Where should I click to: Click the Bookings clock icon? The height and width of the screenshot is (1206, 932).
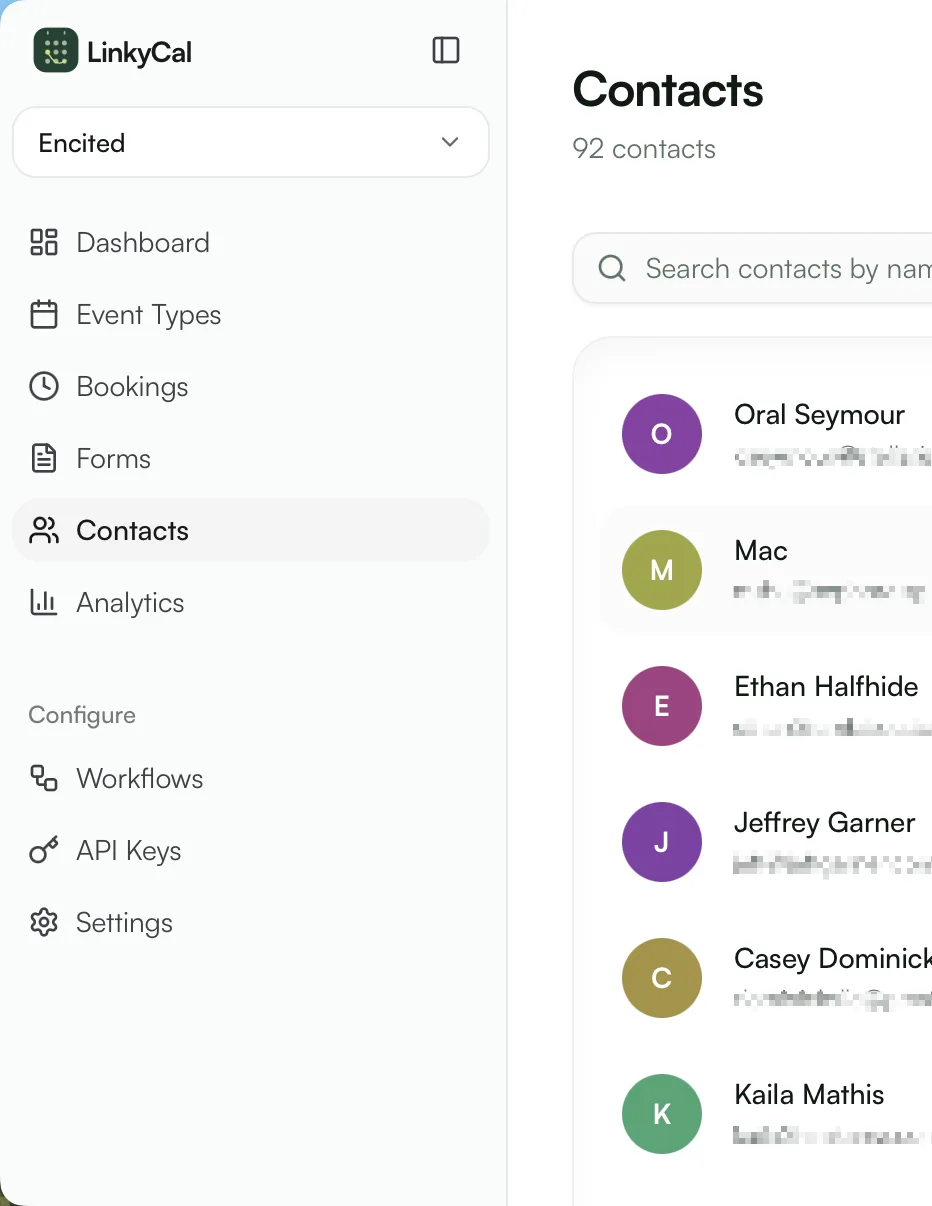[x=44, y=386]
